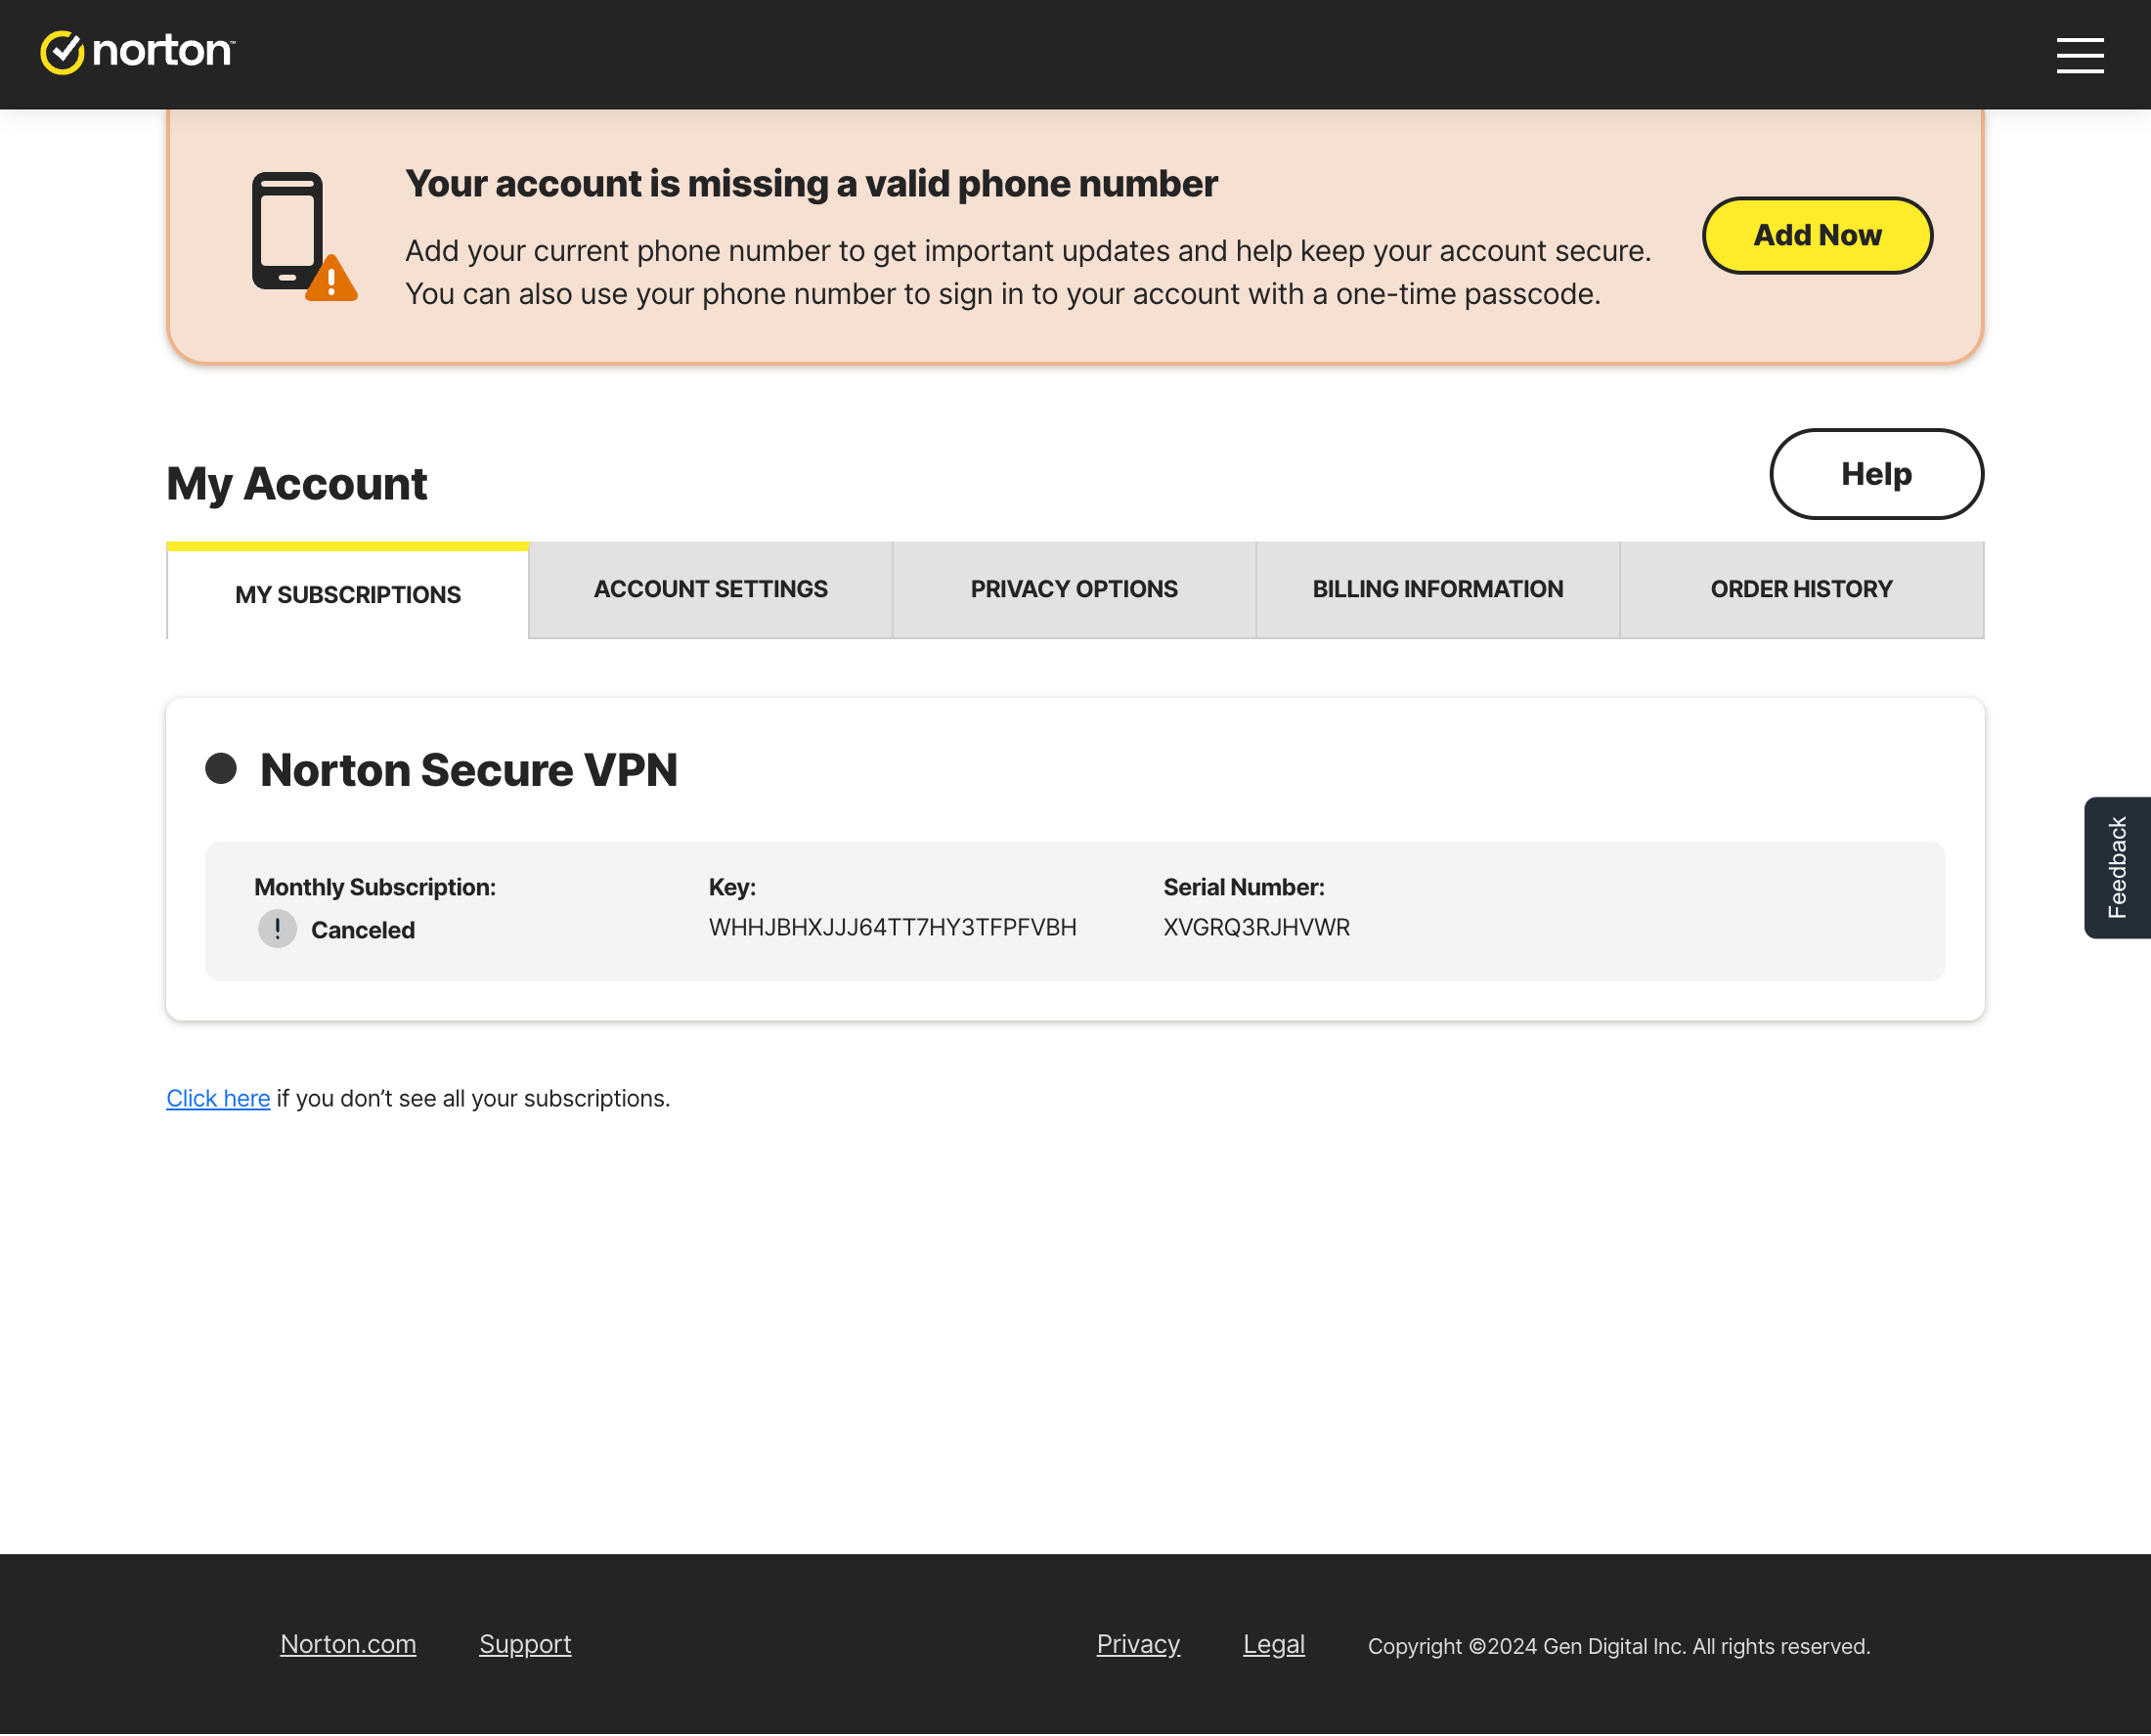Go to Privacy Options tab
This screenshot has width=2151, height=1736.
[x=1073, y=589]
